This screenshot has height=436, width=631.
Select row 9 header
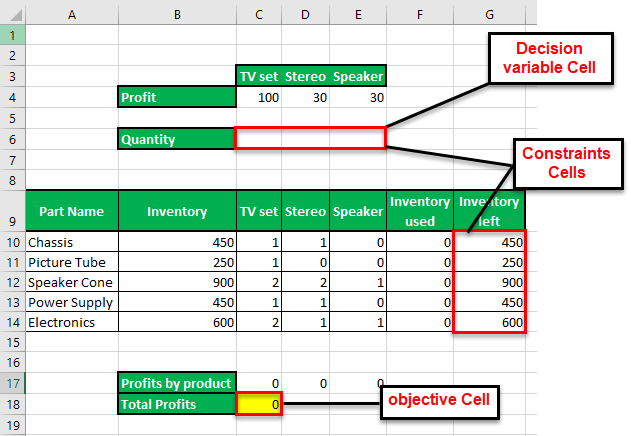[12, 211]
